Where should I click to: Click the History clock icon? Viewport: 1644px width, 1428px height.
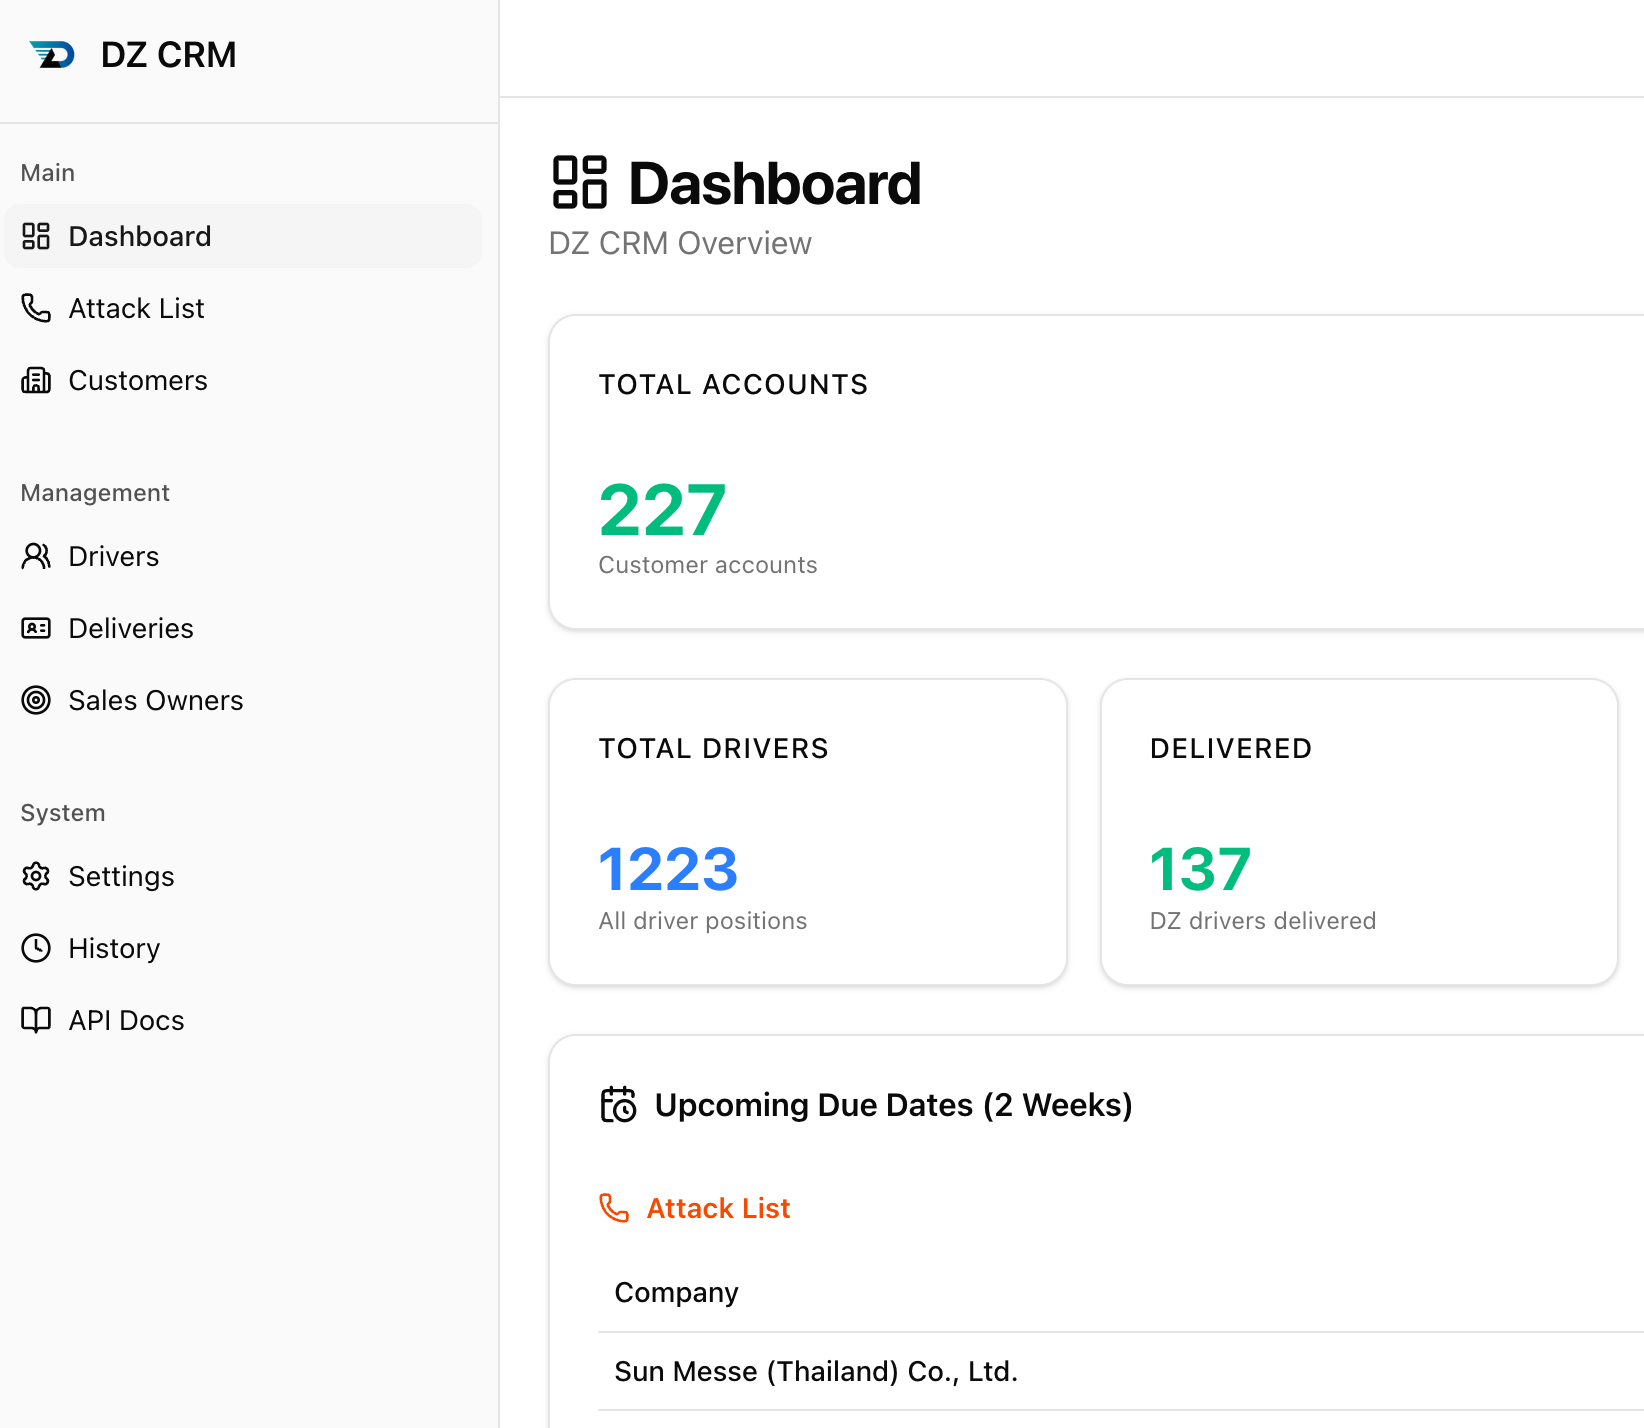[x=36, y=948]
